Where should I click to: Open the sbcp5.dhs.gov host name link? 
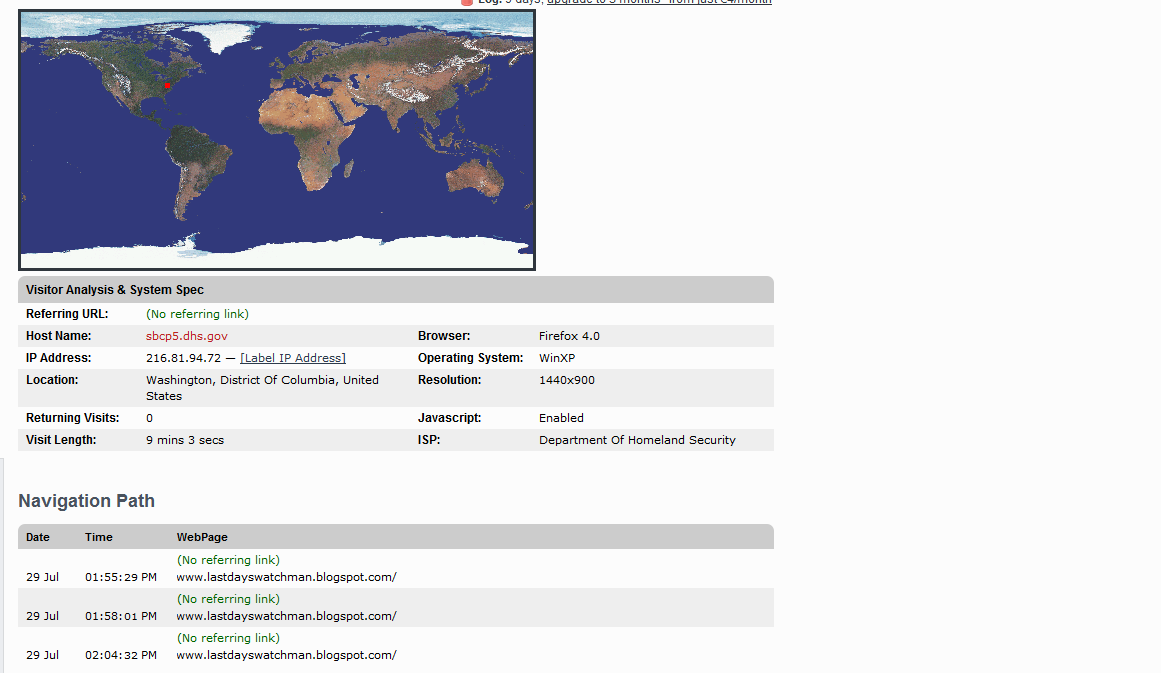pos(187,336)
